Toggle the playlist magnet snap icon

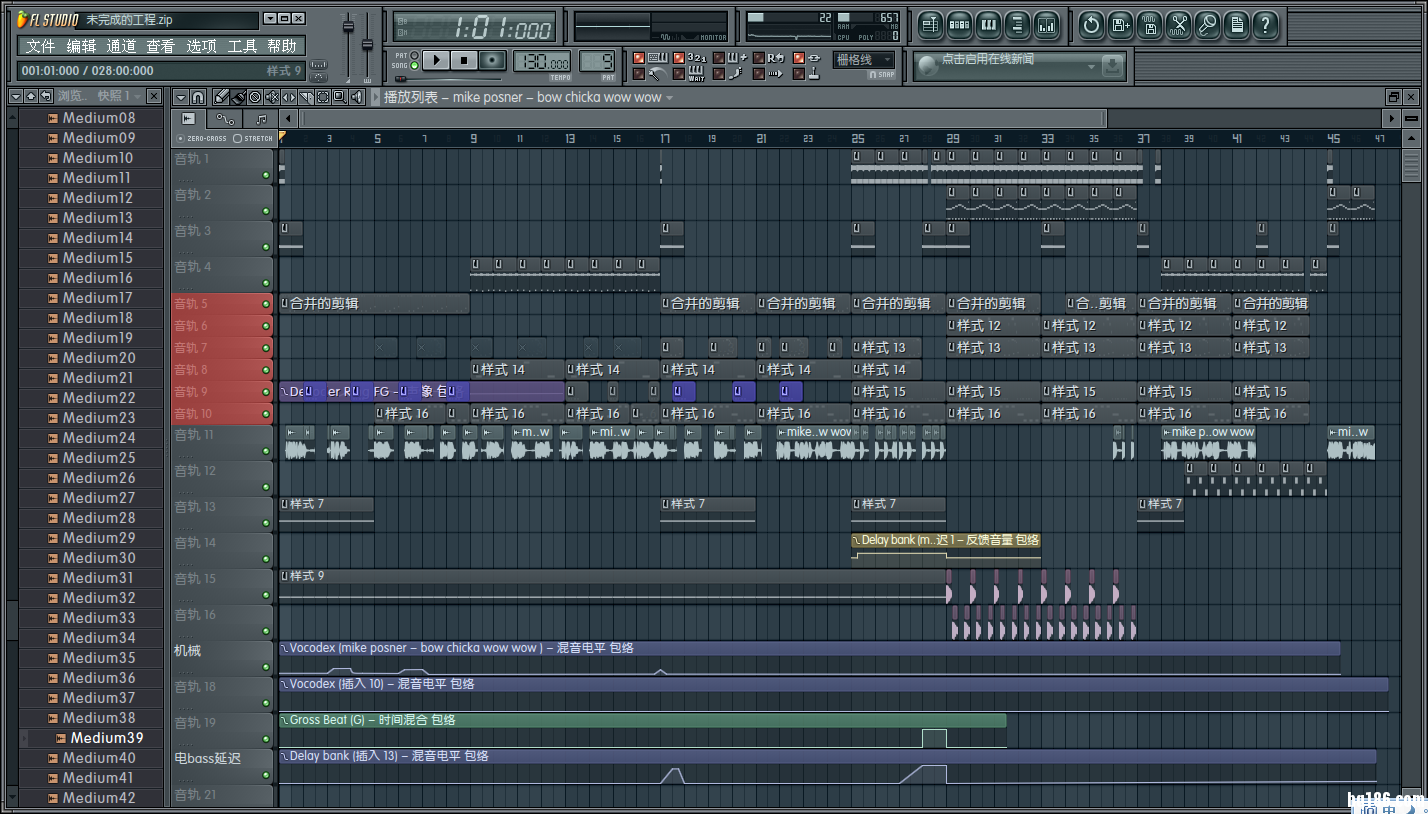coord(198,96)
